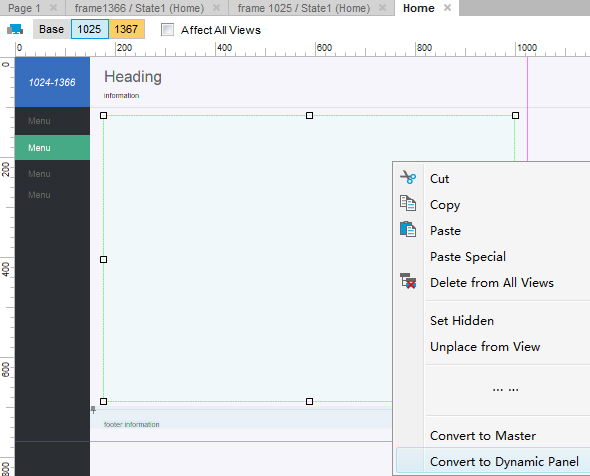This screenshot has width=590, height=476.
Task: Switch to the Base adaptive view
Action: pos(52,29)
